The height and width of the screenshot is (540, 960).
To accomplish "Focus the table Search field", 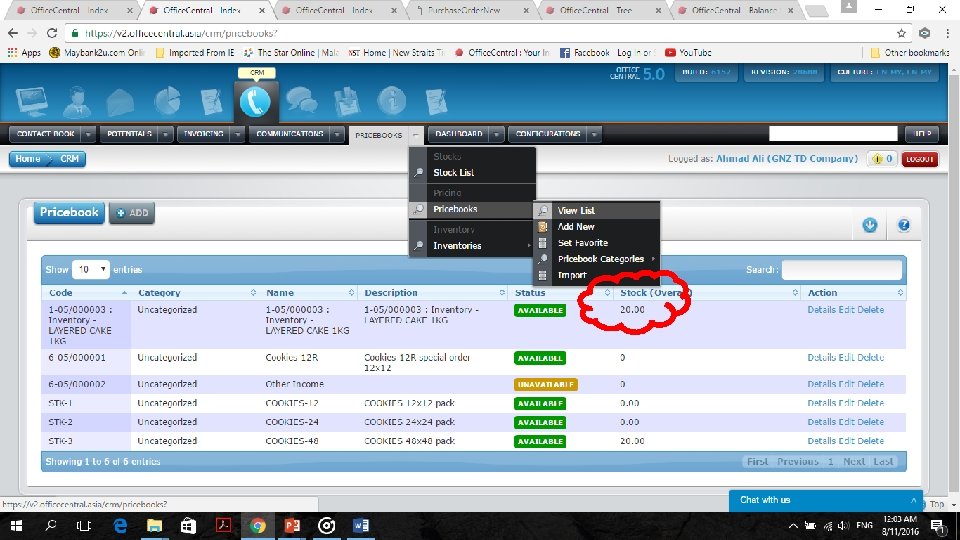I will coord(841,269).
